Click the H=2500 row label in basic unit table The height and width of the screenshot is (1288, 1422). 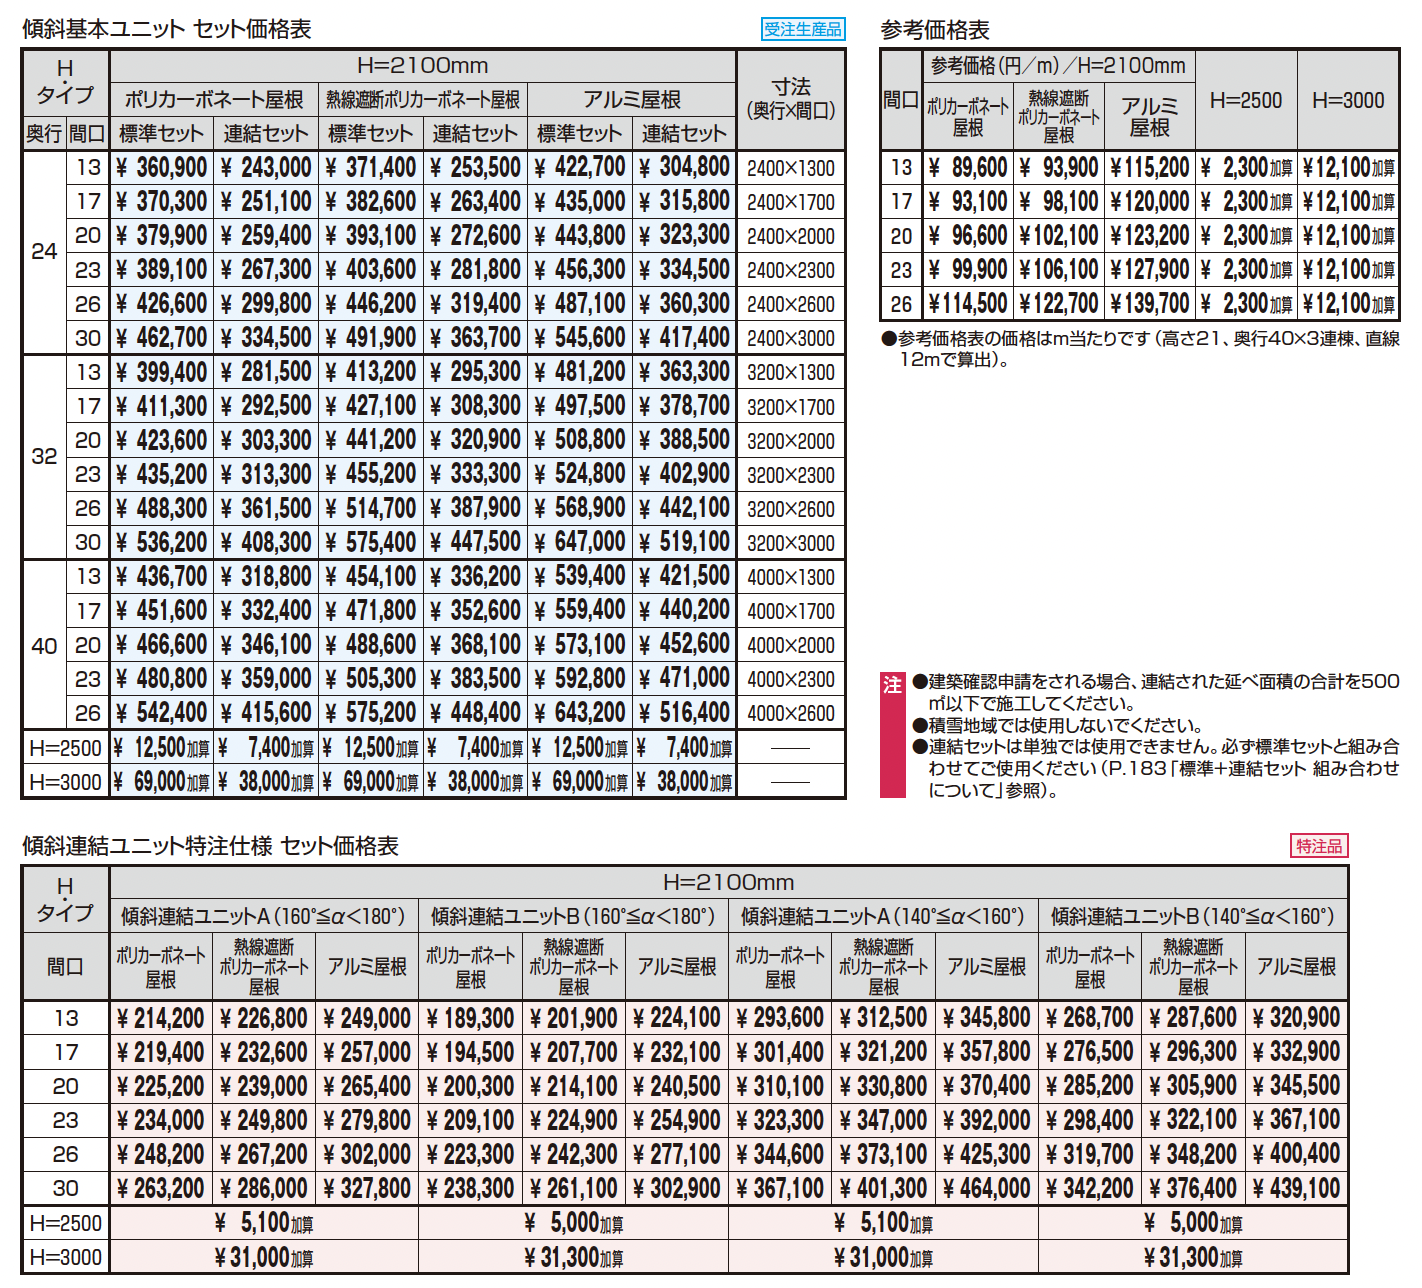(x=66, y=748)
